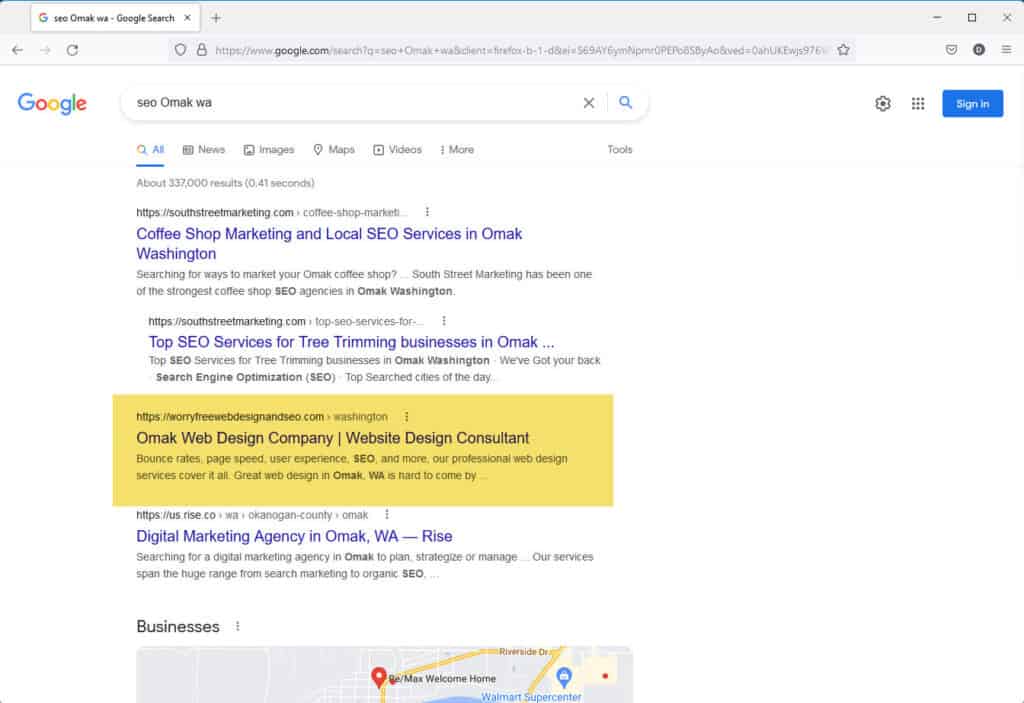
Task: Open options menu beside coffee-shop-marketing result
Action: tap(427, 212)
